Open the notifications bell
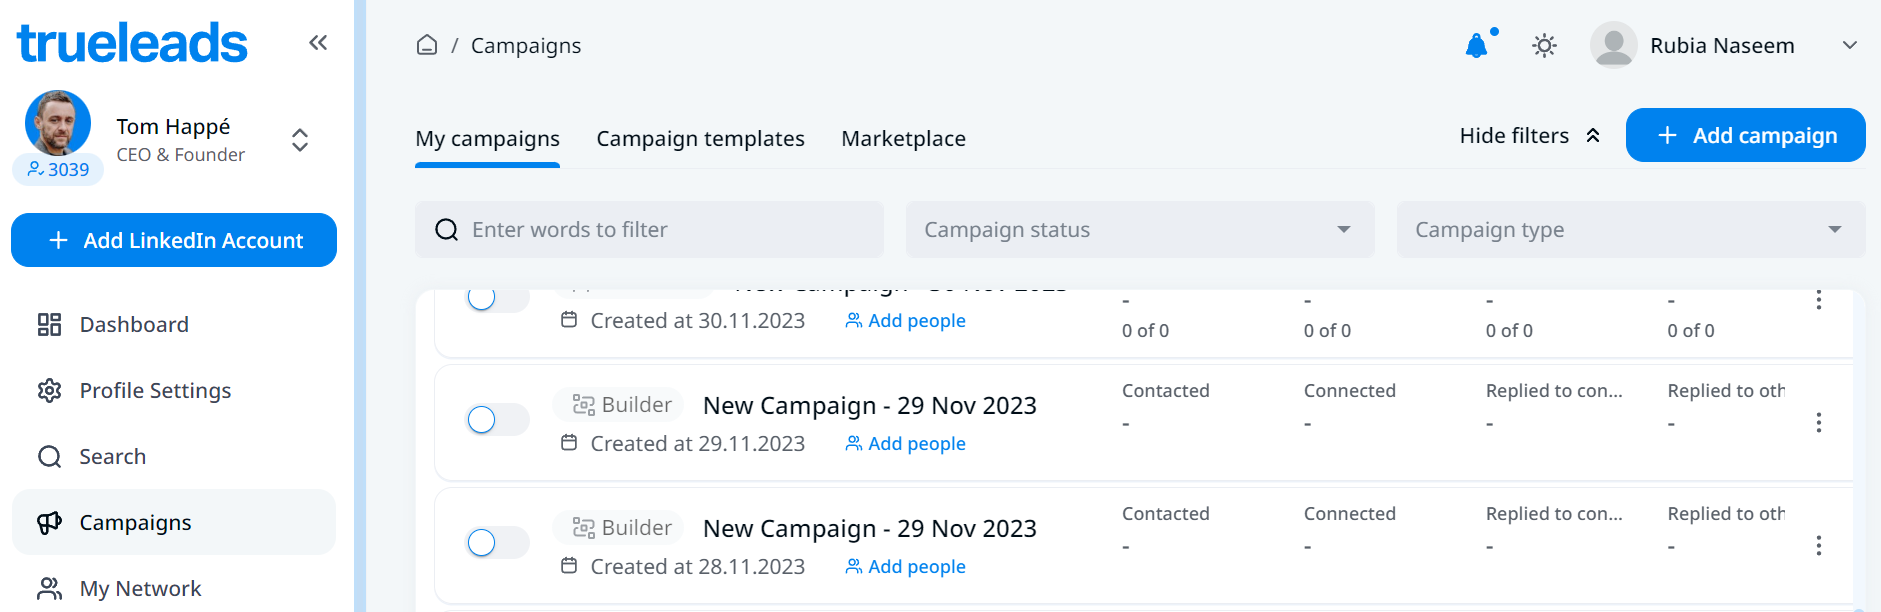The image size is (1881, 612). tap(1476, 46)
